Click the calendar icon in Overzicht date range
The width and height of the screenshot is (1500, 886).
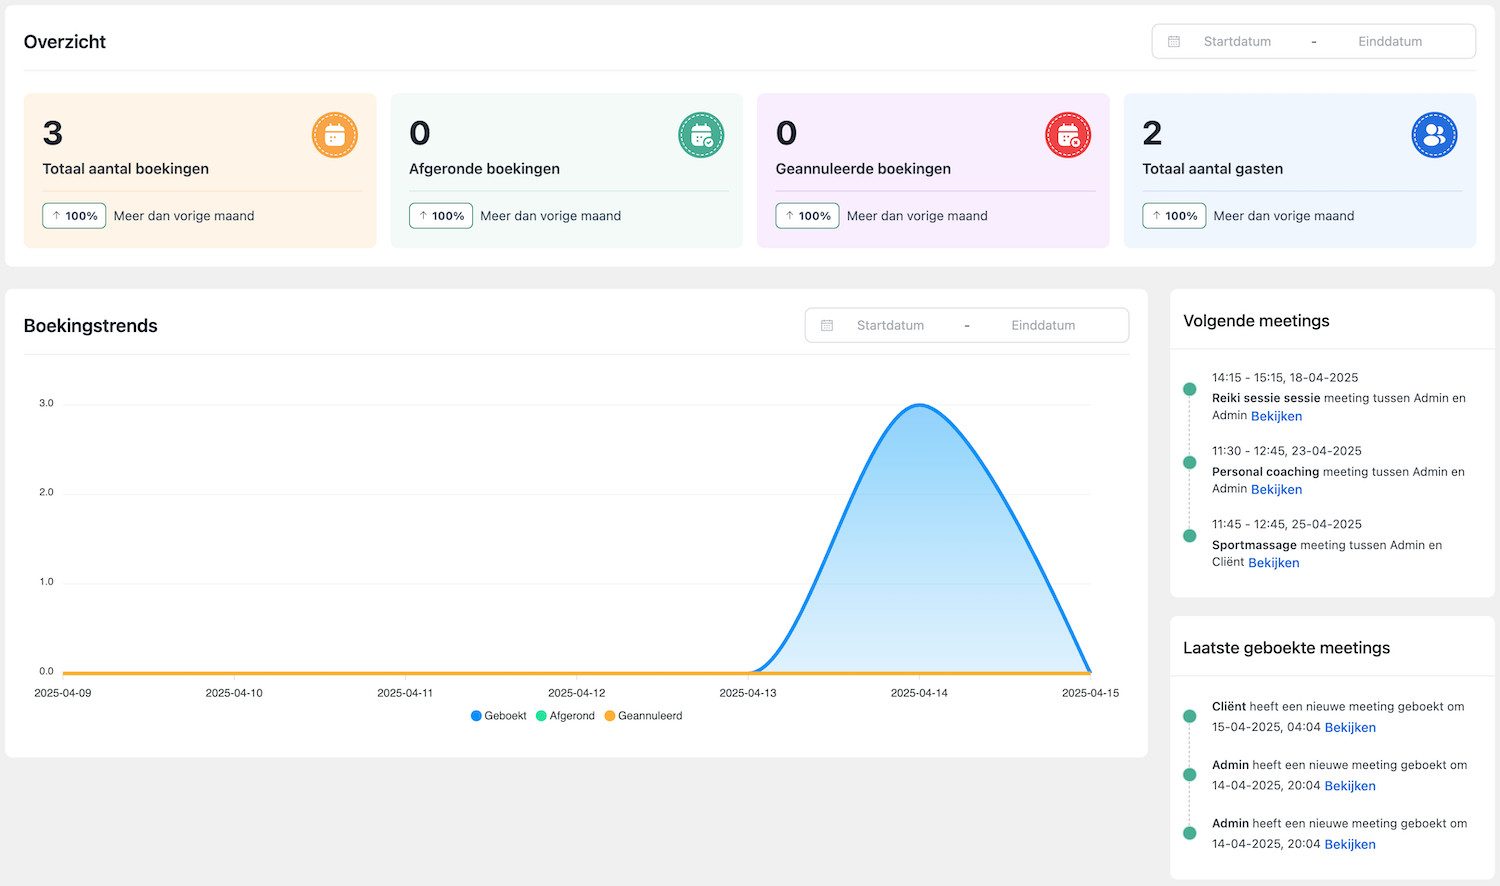(x=1174, y=42)
